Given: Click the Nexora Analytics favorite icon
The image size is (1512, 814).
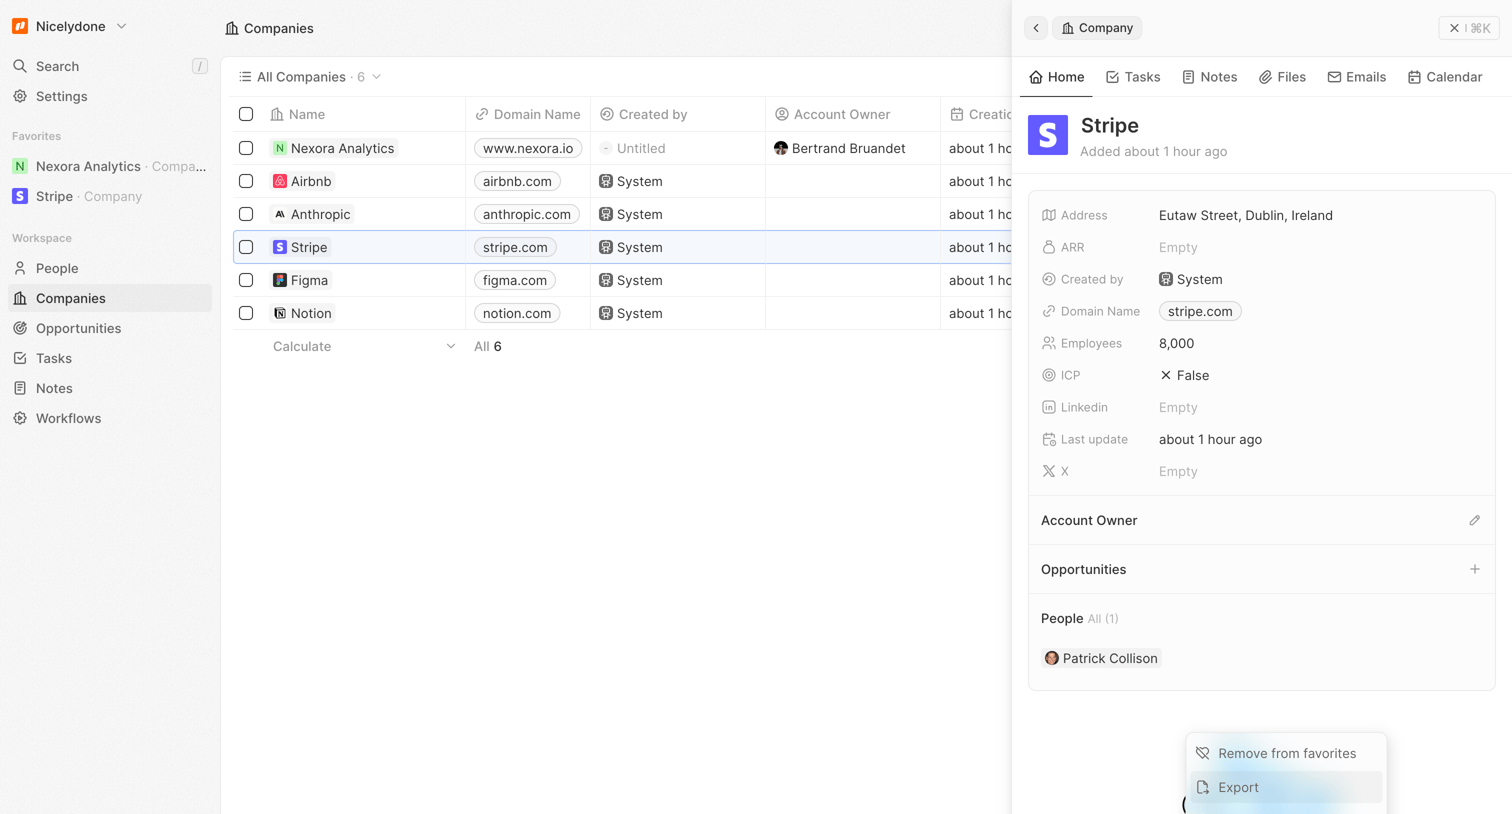Looking at the screenshot, I should tap(20, 166).
